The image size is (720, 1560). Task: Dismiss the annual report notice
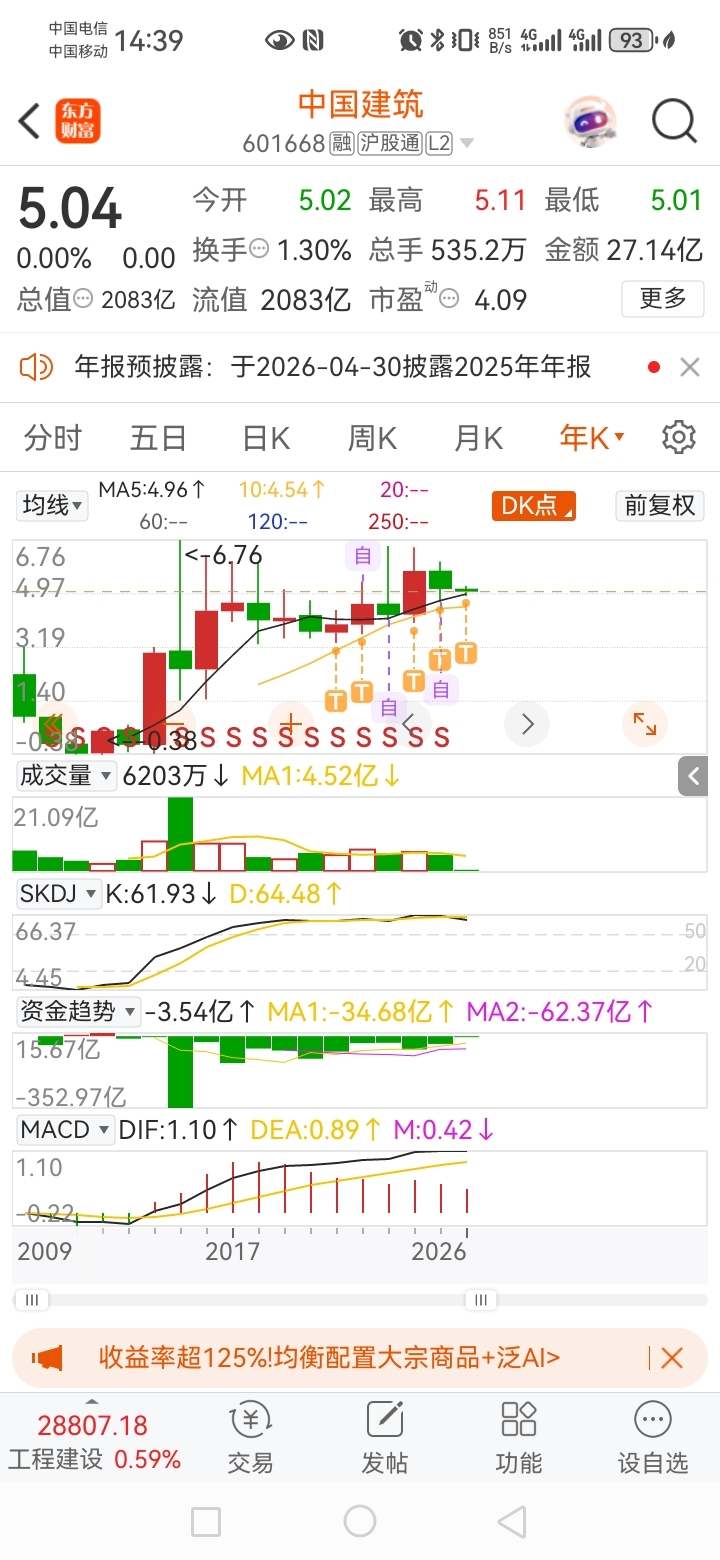(689, 367)
